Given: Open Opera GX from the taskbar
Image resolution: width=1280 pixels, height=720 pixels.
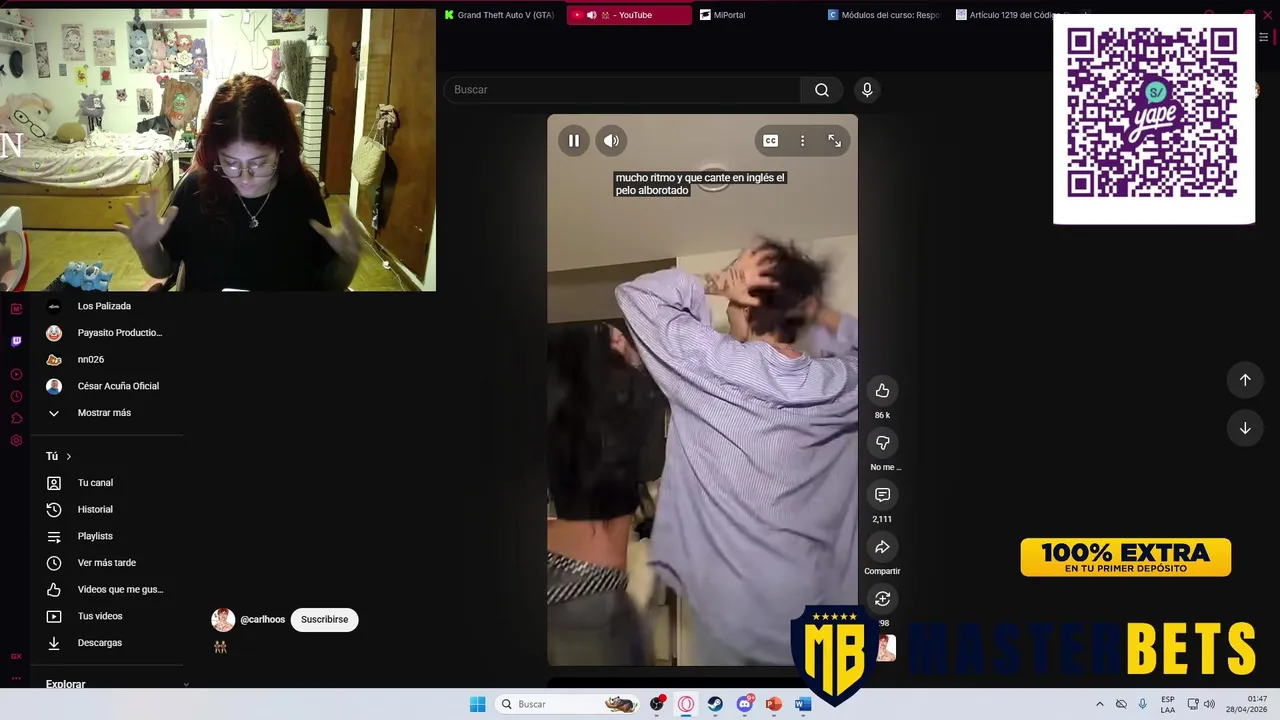Looking at the screenshot, I should click(x=686, y=704).
